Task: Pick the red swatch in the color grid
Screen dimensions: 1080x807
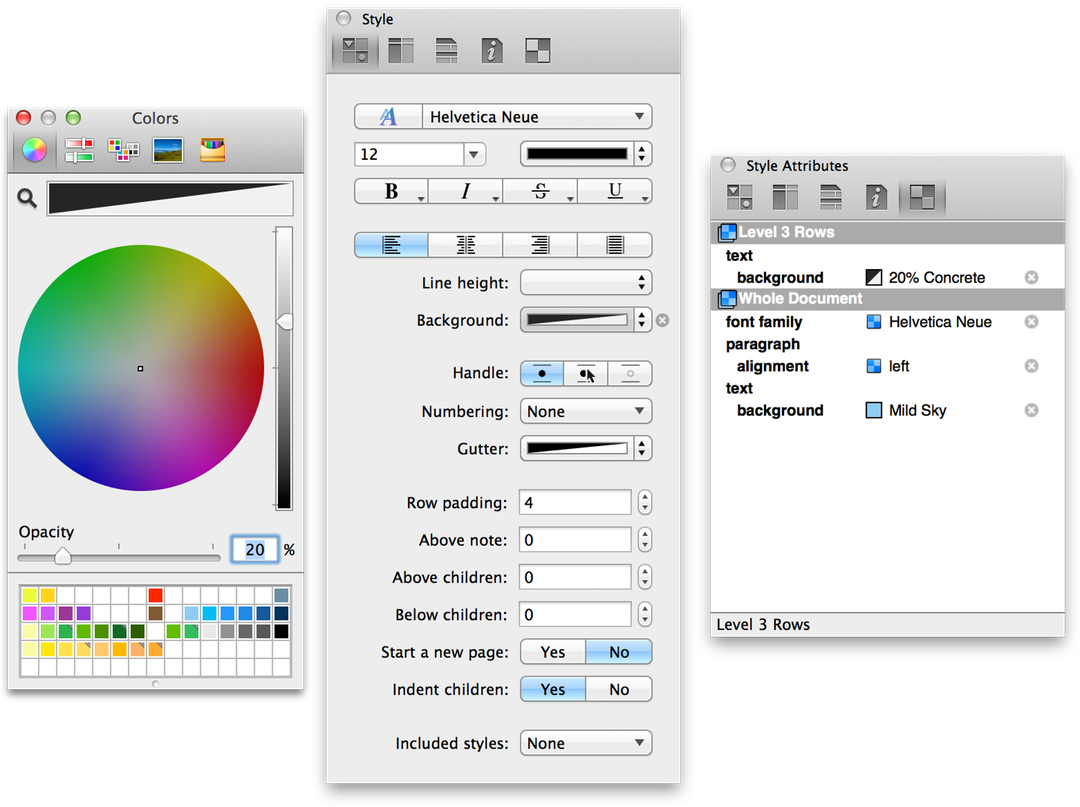Action: point(156,595)
